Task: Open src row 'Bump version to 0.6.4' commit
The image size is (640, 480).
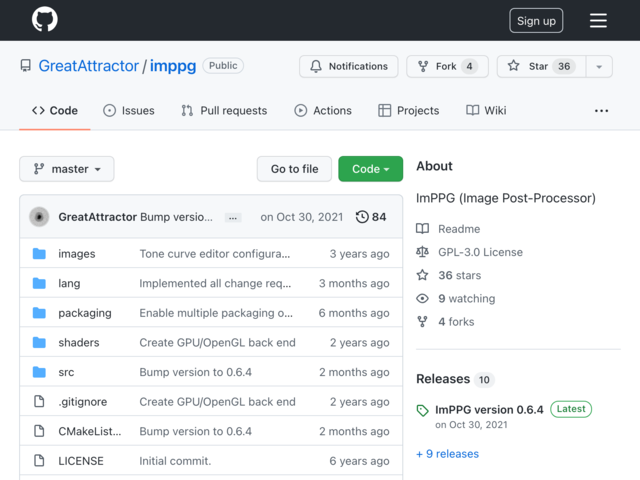Action: point(196,372)
